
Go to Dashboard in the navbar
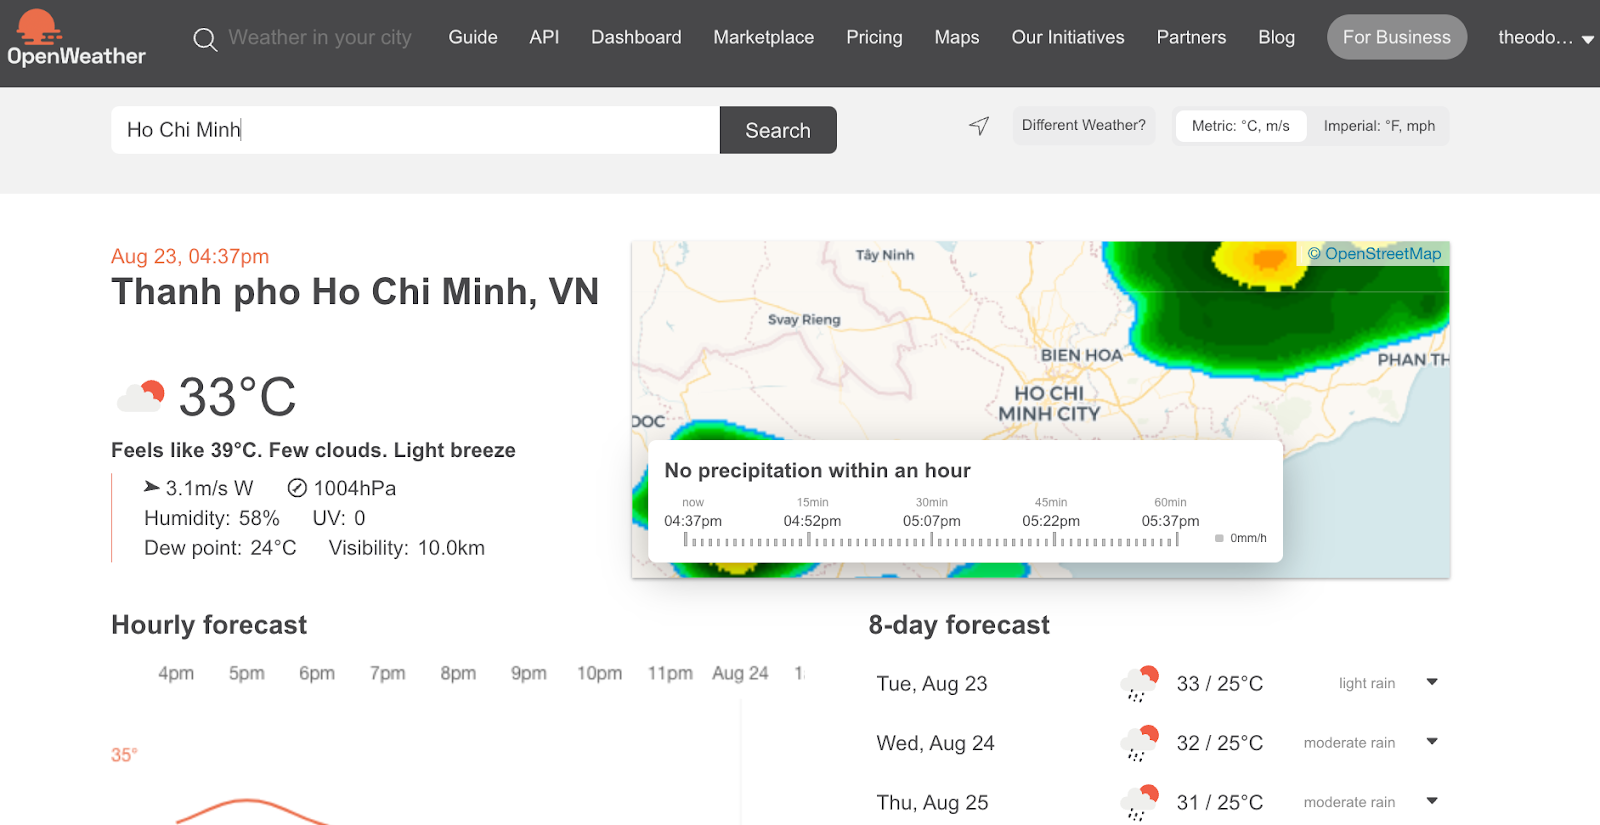[636, 37]
